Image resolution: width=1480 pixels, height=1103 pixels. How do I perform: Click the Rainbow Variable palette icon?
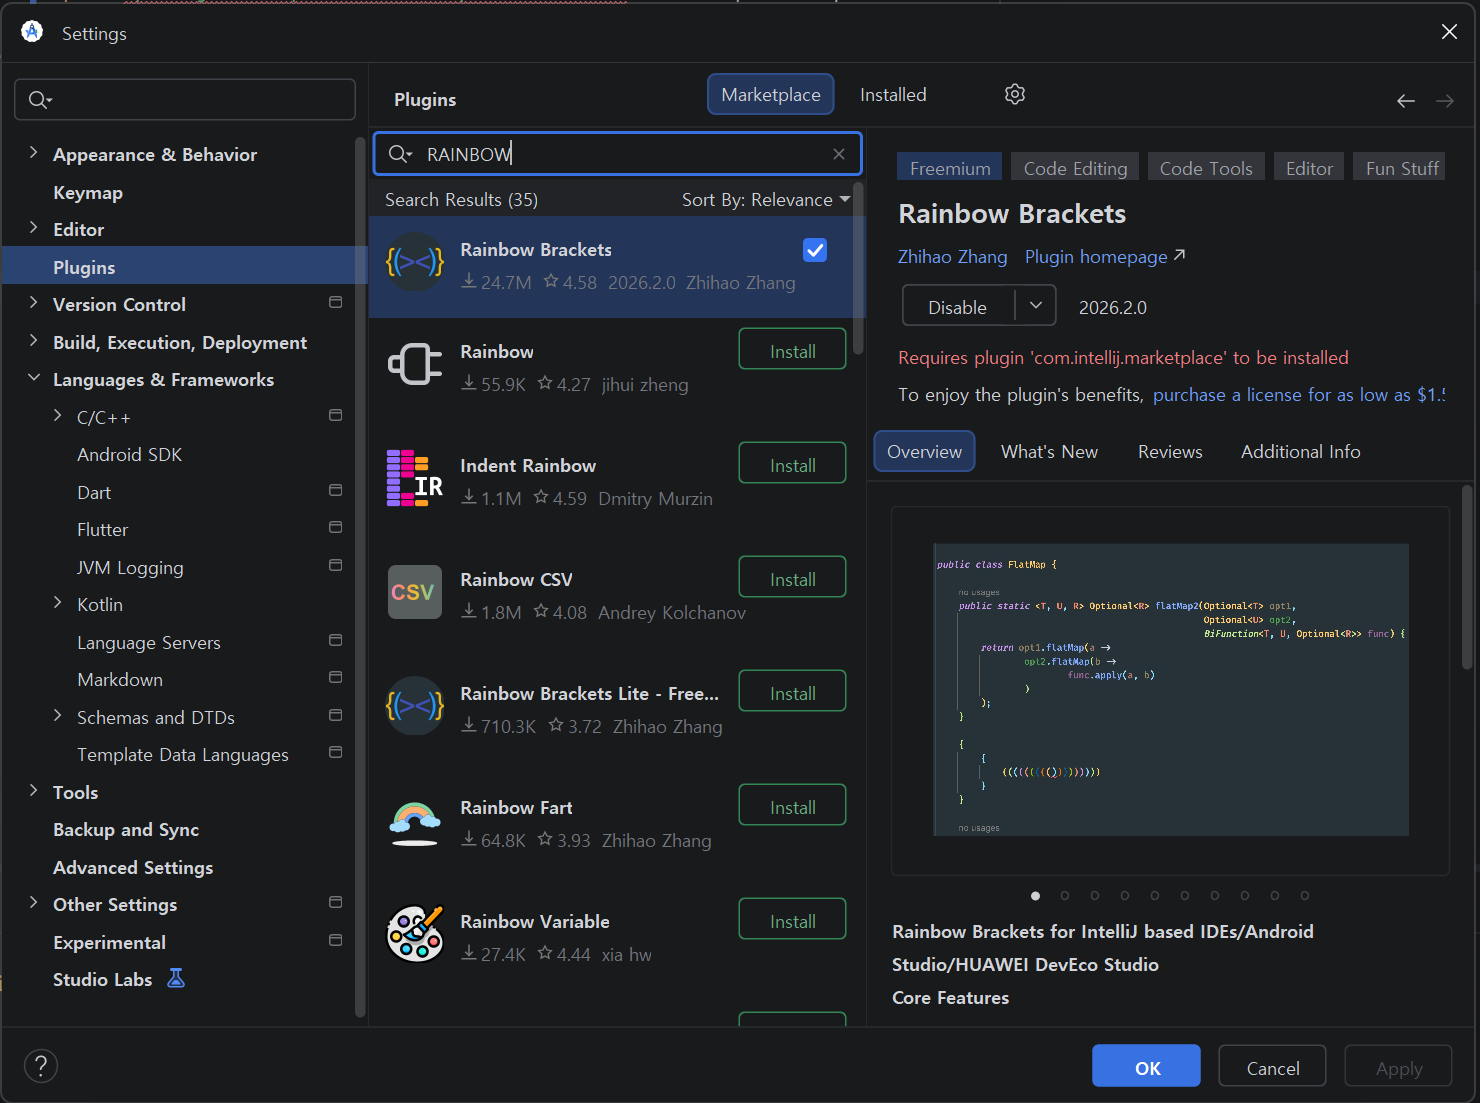(415, 934)
